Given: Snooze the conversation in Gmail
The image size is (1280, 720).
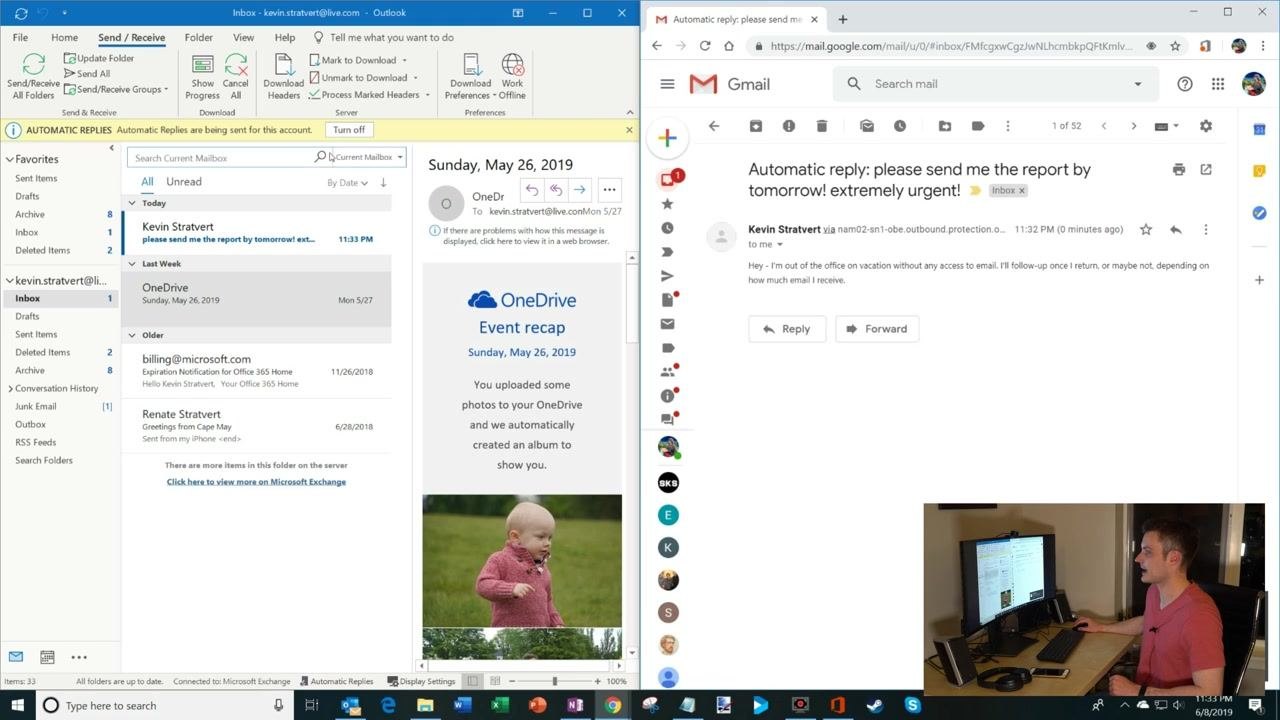Looking at the screenshot, I should click(900, 126).
